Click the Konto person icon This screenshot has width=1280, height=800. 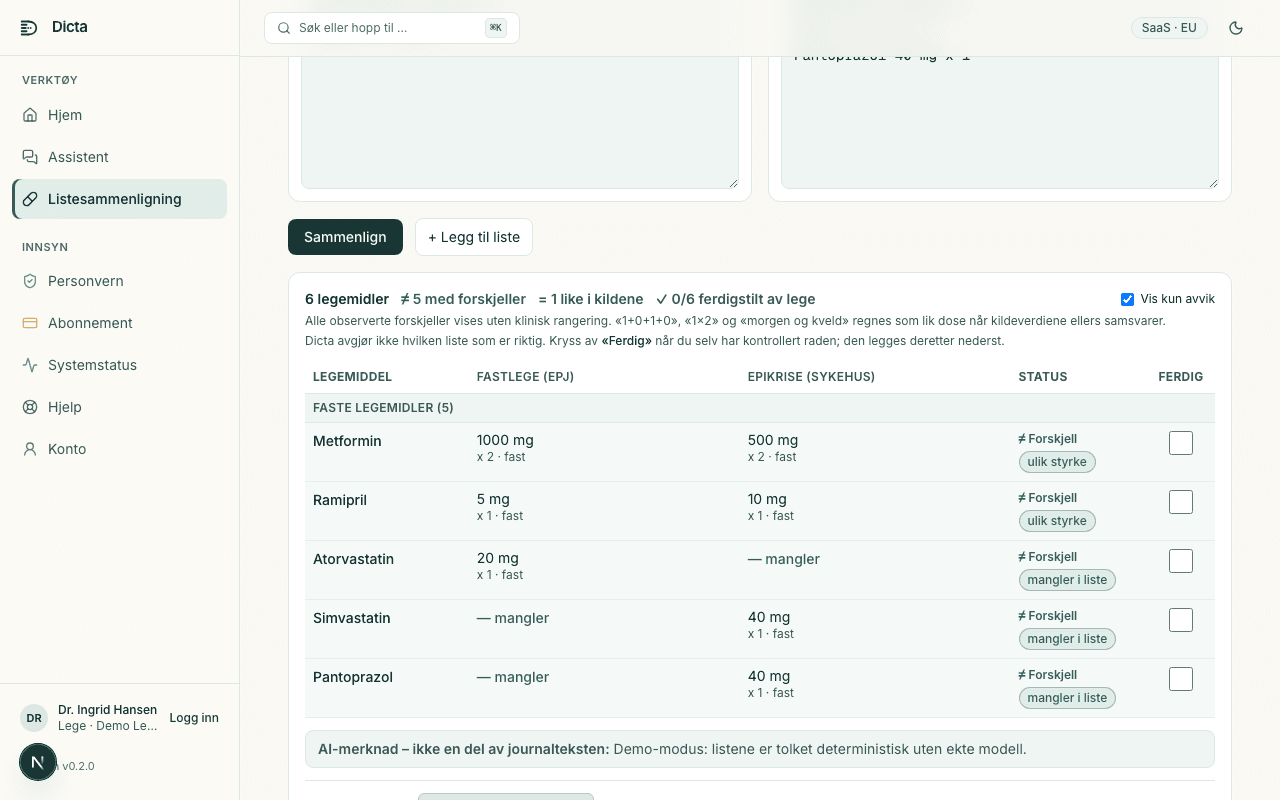[30, 449]
